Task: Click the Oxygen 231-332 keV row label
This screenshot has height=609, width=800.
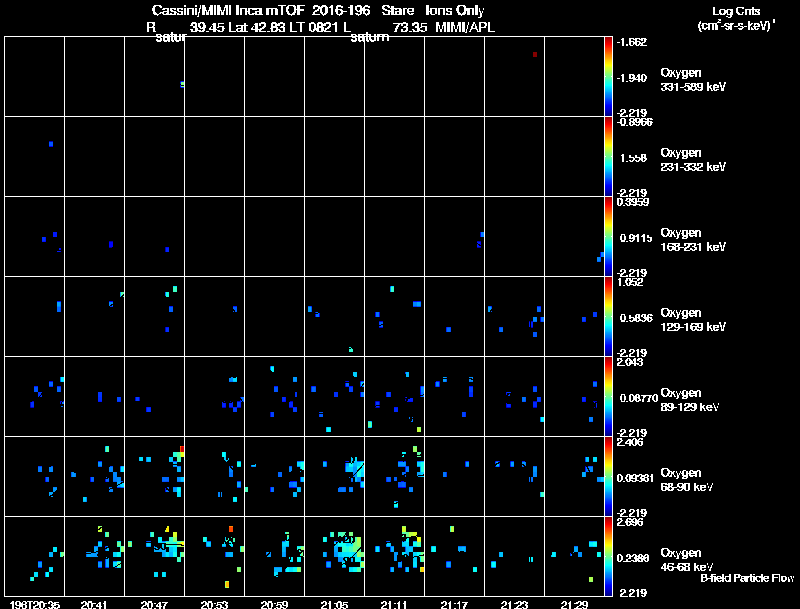Action: pos(693,160)
